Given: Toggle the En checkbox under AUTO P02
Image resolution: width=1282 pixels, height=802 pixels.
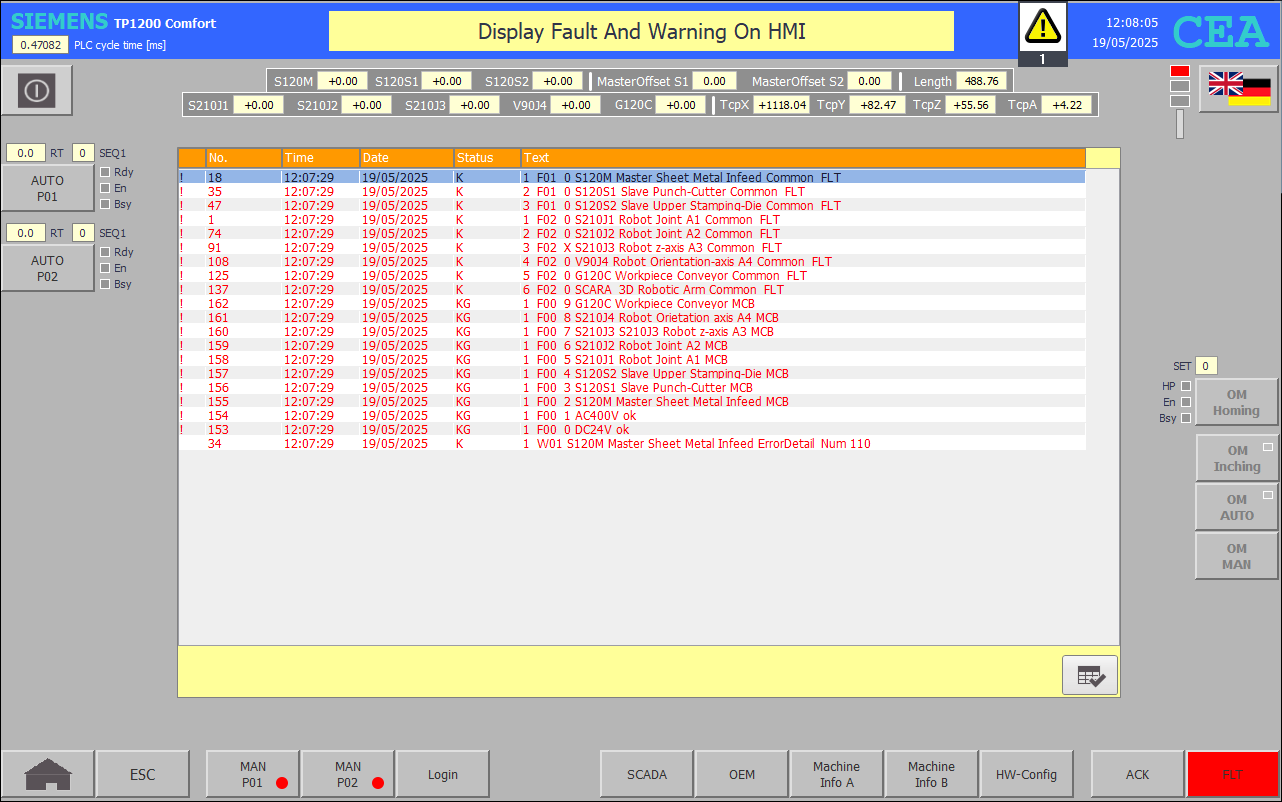Looking at the screenshot, I should click(x=105, y=268).
